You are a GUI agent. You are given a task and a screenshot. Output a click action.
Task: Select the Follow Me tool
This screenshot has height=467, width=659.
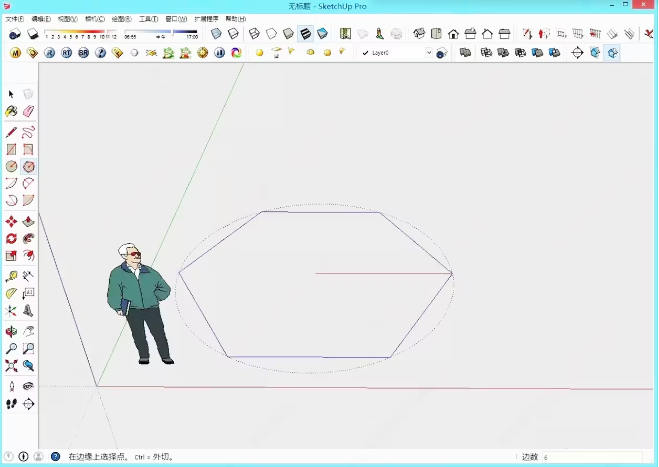click(28, 238)
